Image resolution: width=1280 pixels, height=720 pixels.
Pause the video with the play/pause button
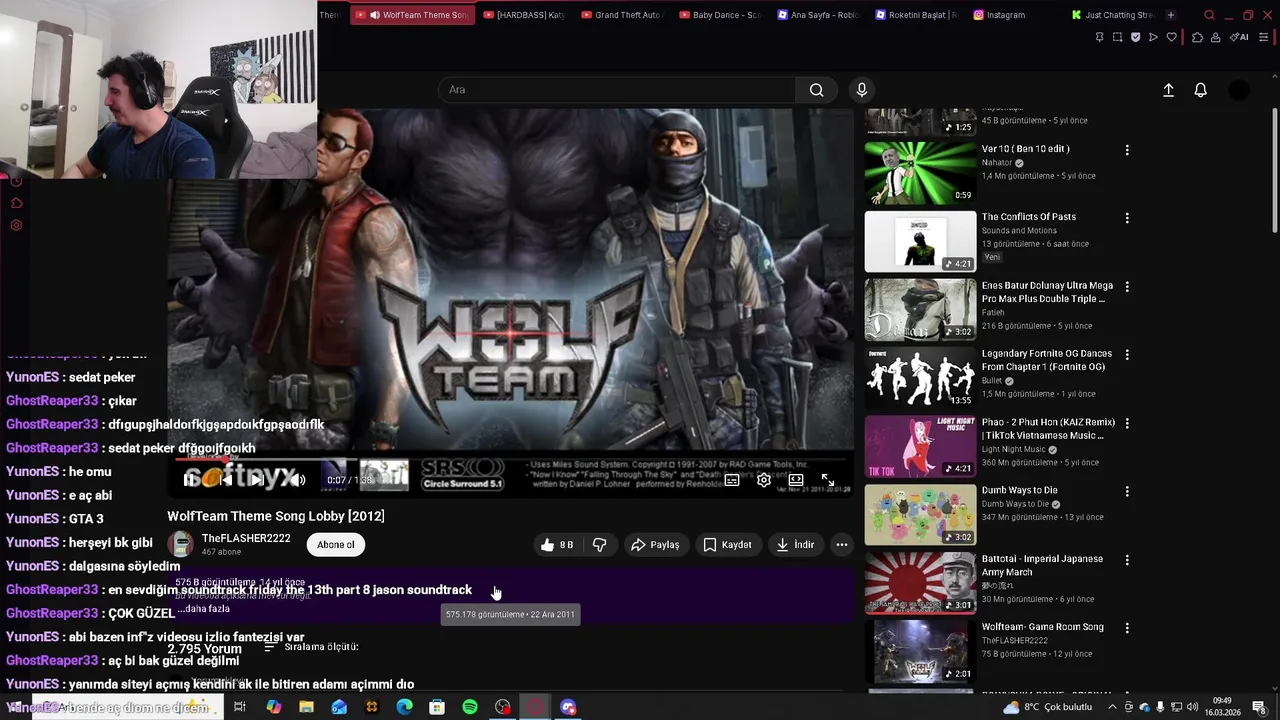pyautogui.click(x=190, y=480)
